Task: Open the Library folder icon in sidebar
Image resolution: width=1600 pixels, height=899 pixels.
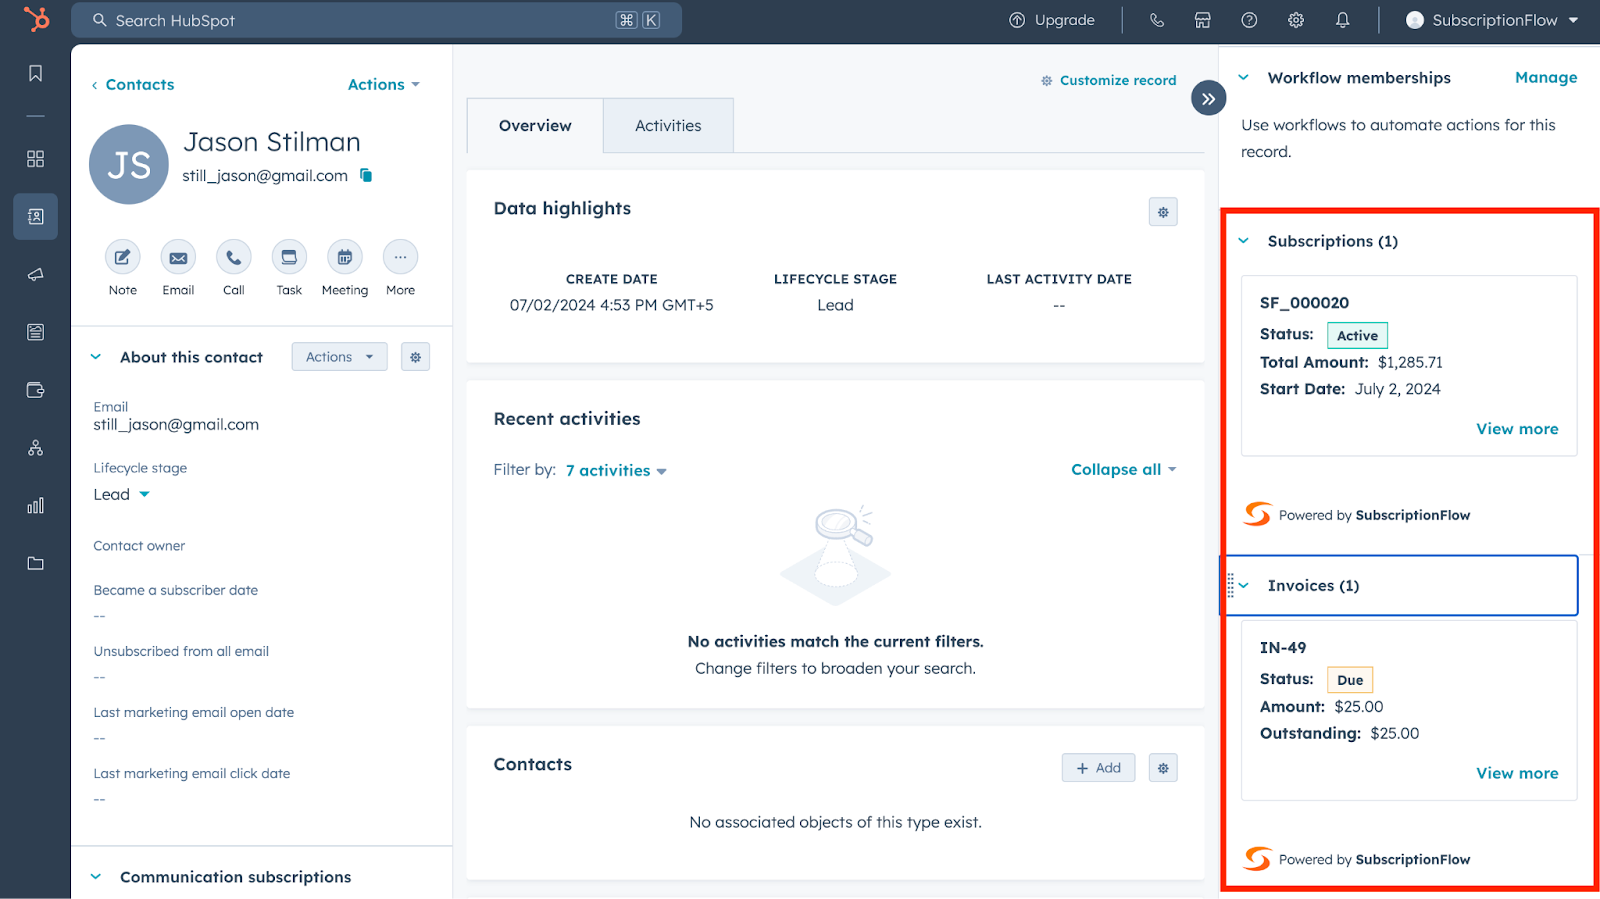Action: click(x=35, y=563)
